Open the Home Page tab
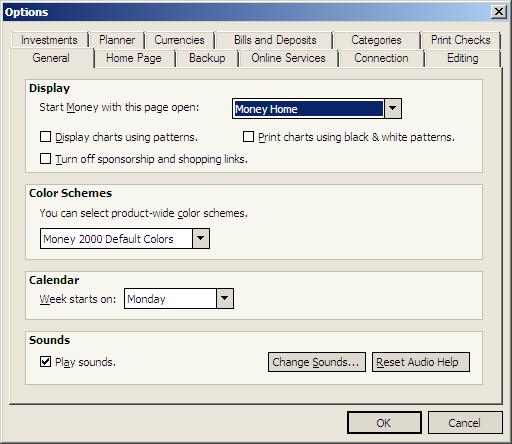This screenshot has height=444, width=512. pos(134,58)
